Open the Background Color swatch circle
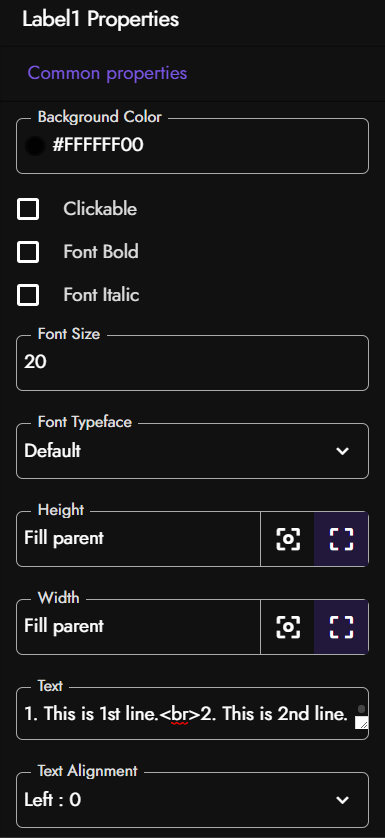Viewport: 385px width, 838px height. [x=35, y=146]
